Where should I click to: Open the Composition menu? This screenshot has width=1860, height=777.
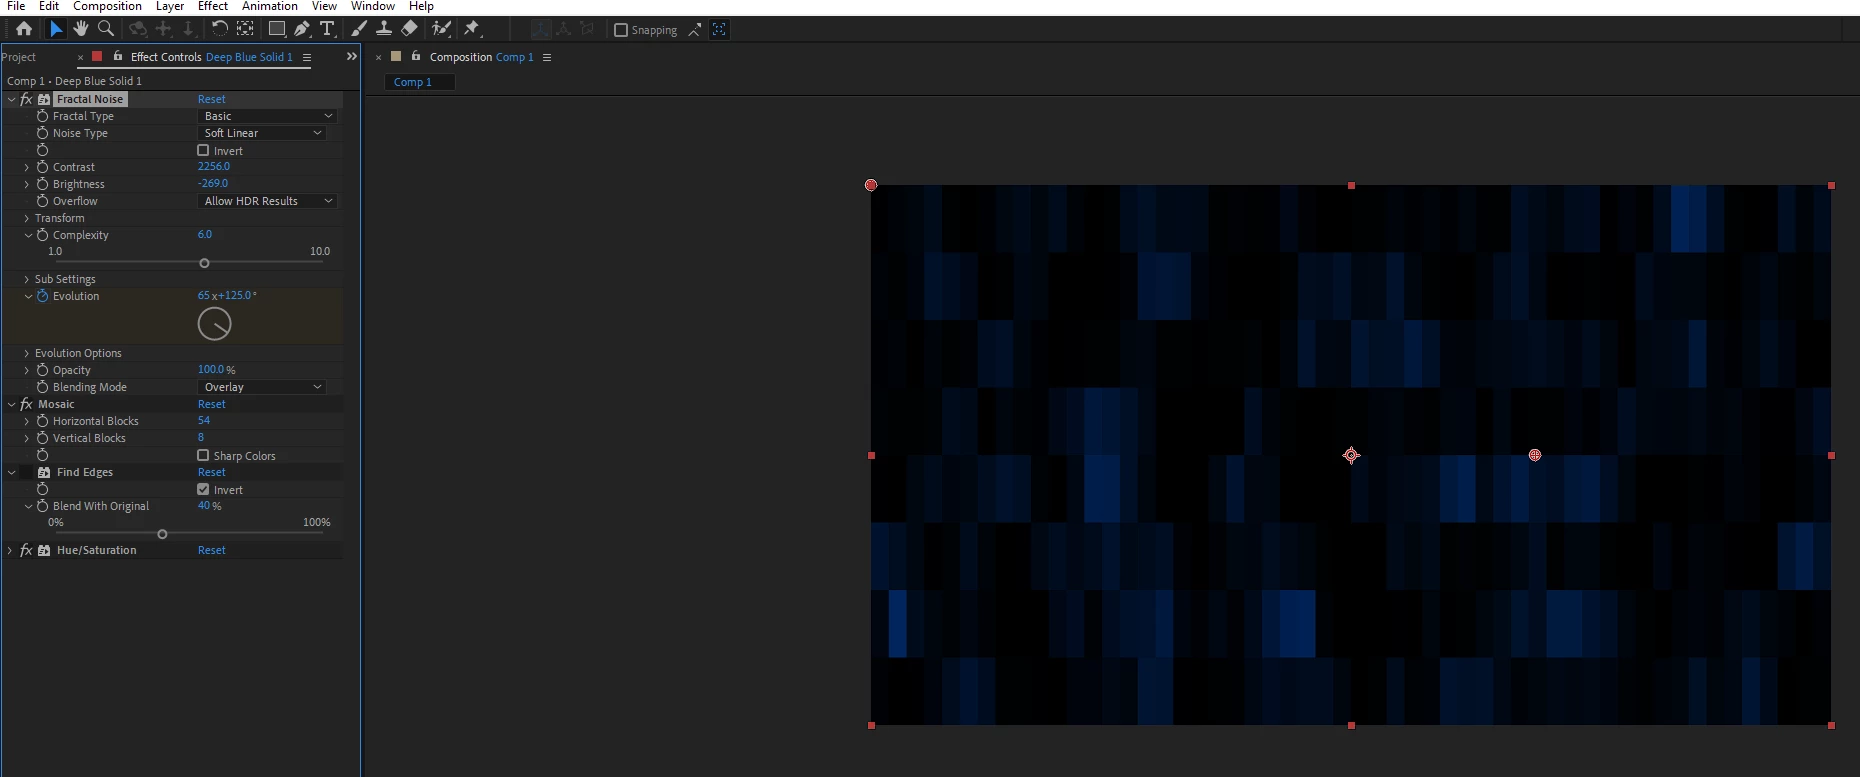pyautogui.click(x=107, y=6)
